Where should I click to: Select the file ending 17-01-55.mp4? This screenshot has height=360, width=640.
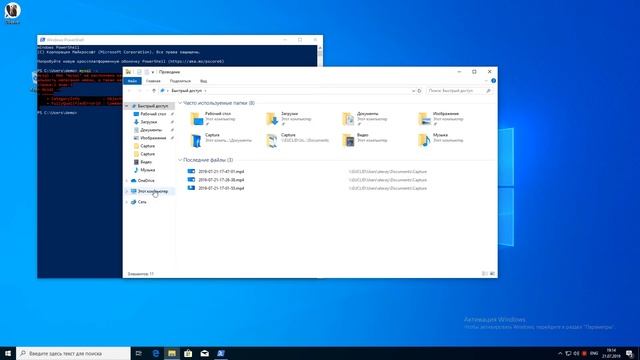coord(221,188)
